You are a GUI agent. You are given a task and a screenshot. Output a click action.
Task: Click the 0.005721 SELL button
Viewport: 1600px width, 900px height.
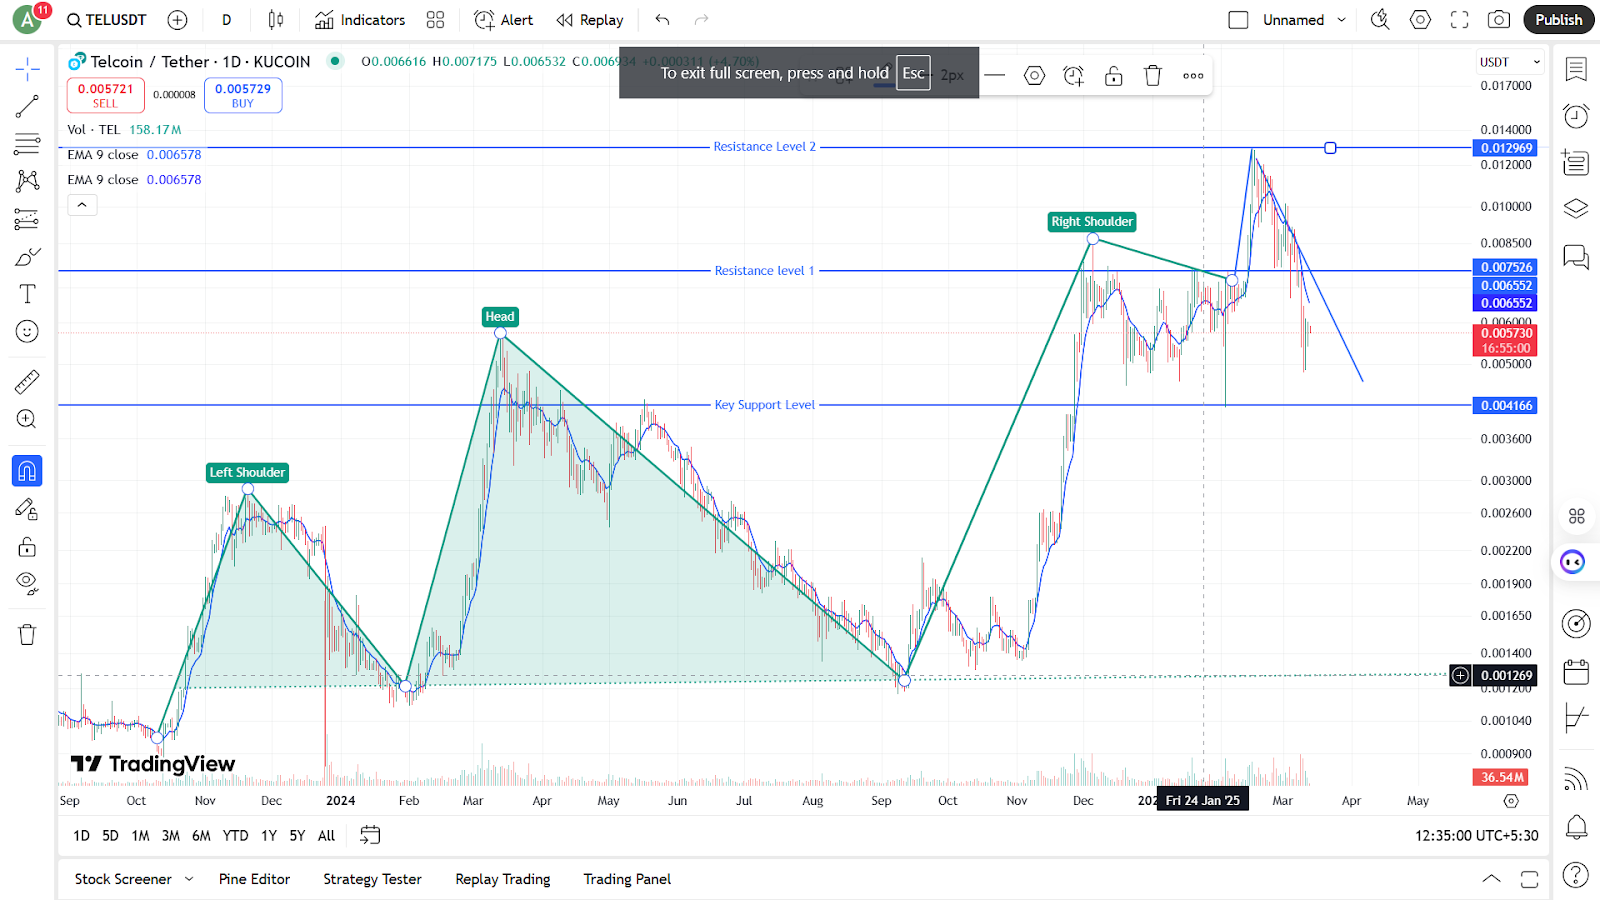[x=105, y=95]
